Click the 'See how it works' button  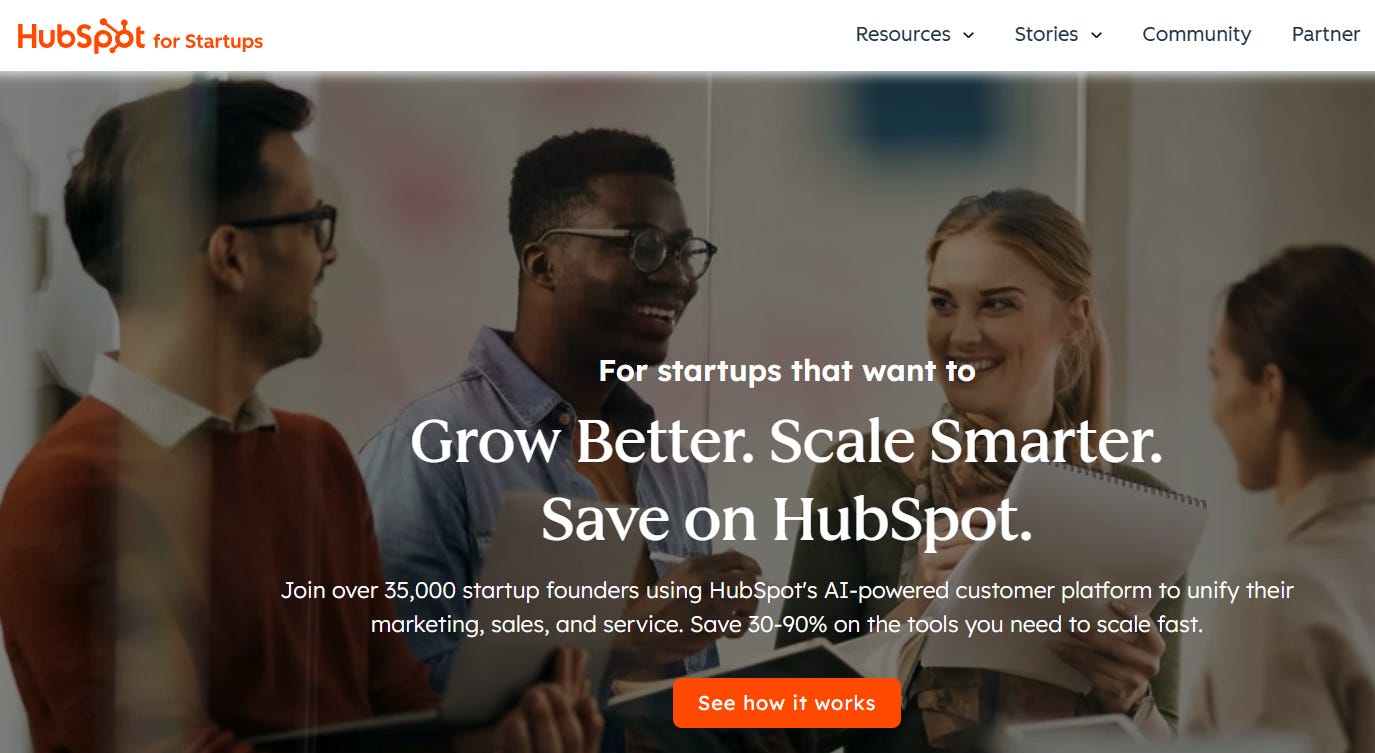pyautogui.click(x=786, y=703)
